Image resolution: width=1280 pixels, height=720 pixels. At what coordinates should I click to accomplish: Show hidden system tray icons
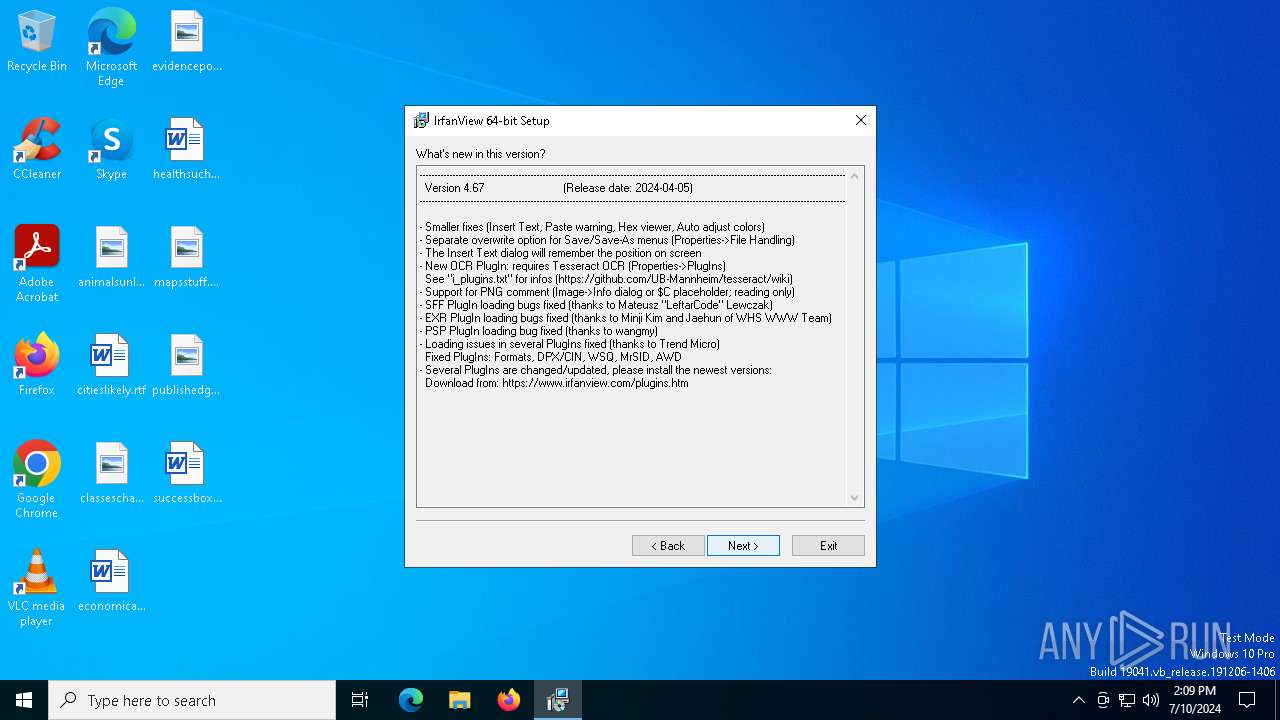[x=1078, y=700]
